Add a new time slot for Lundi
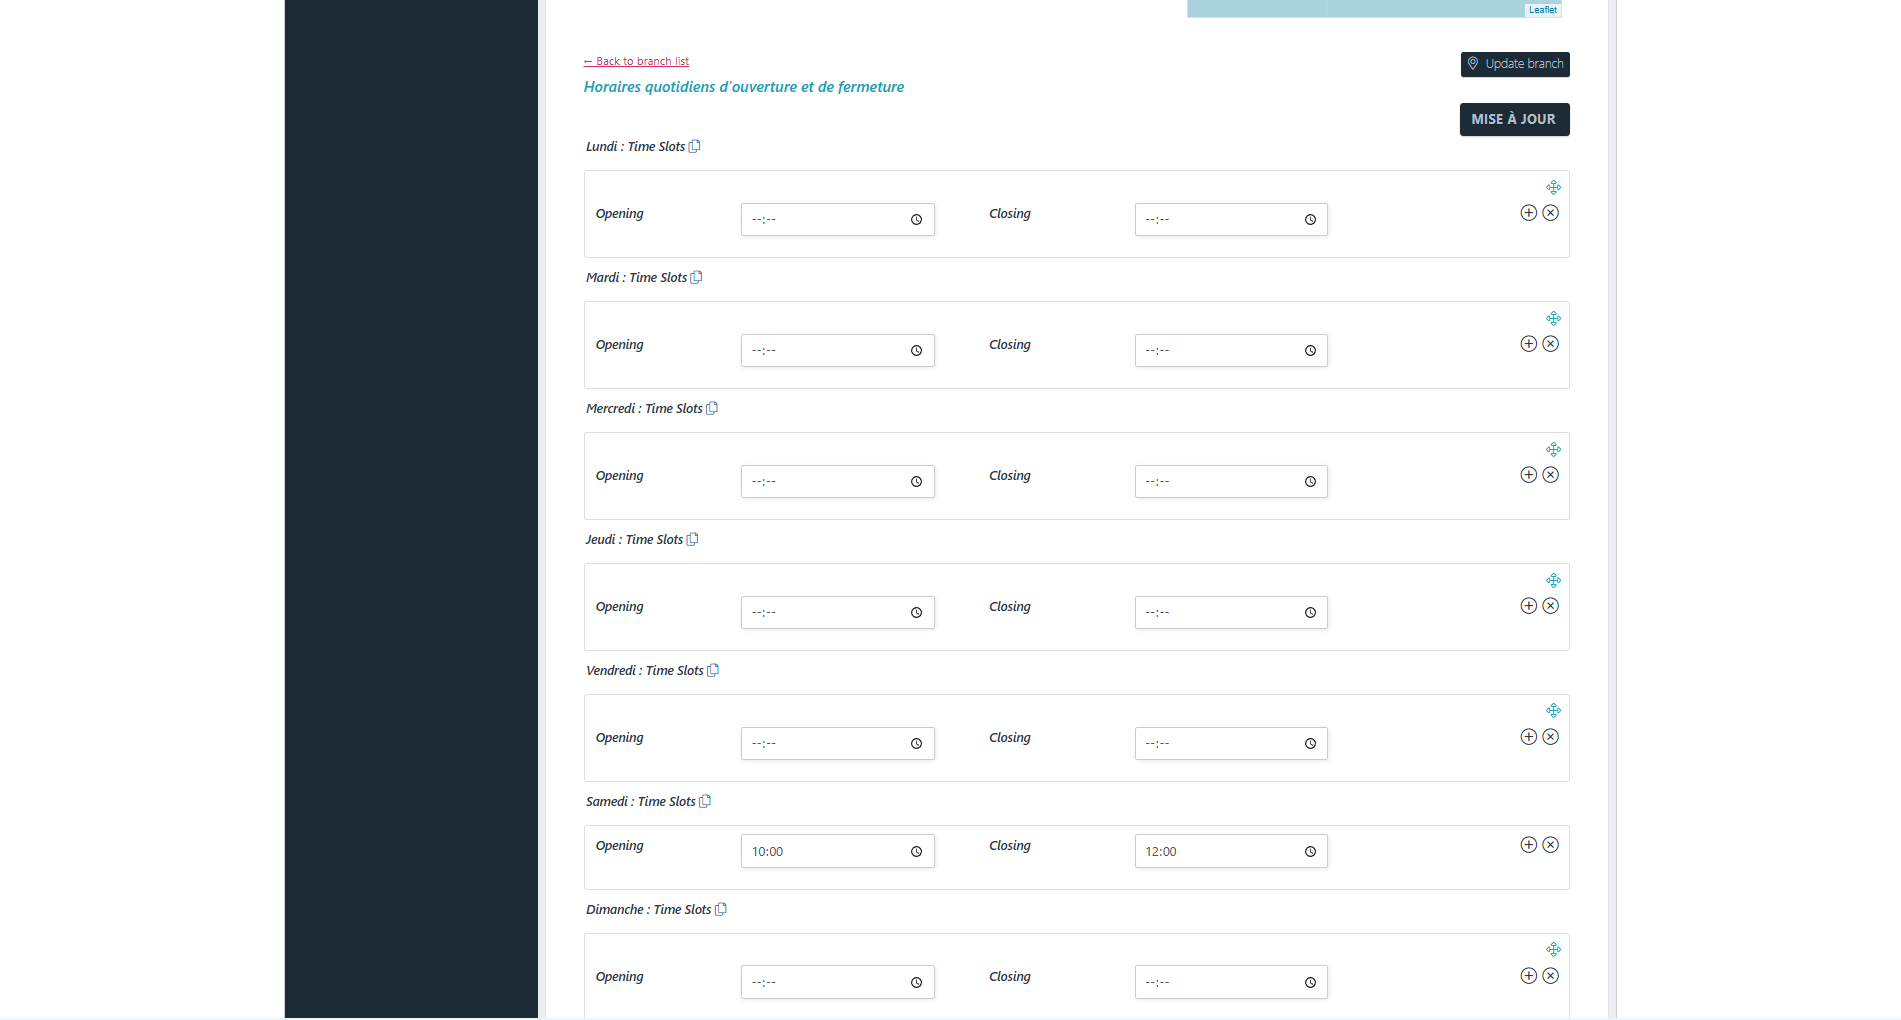Image resolution: width=1901 pixels, height=1020 pixels. (x=1529, y=212)
